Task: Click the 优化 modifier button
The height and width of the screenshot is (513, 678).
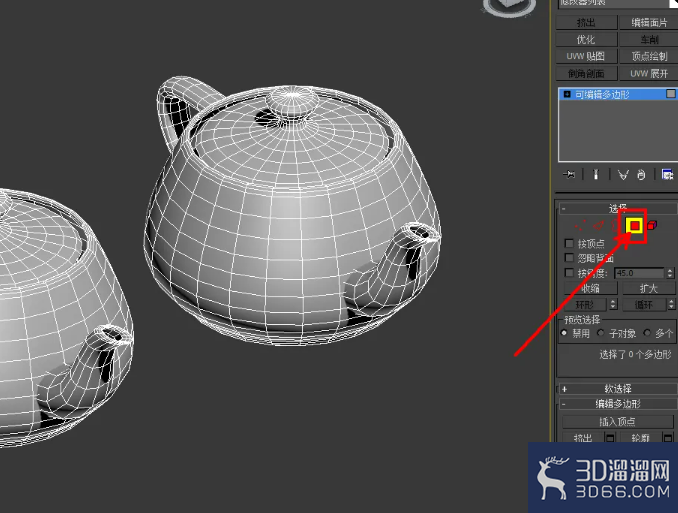Action: tap(586, 39)
